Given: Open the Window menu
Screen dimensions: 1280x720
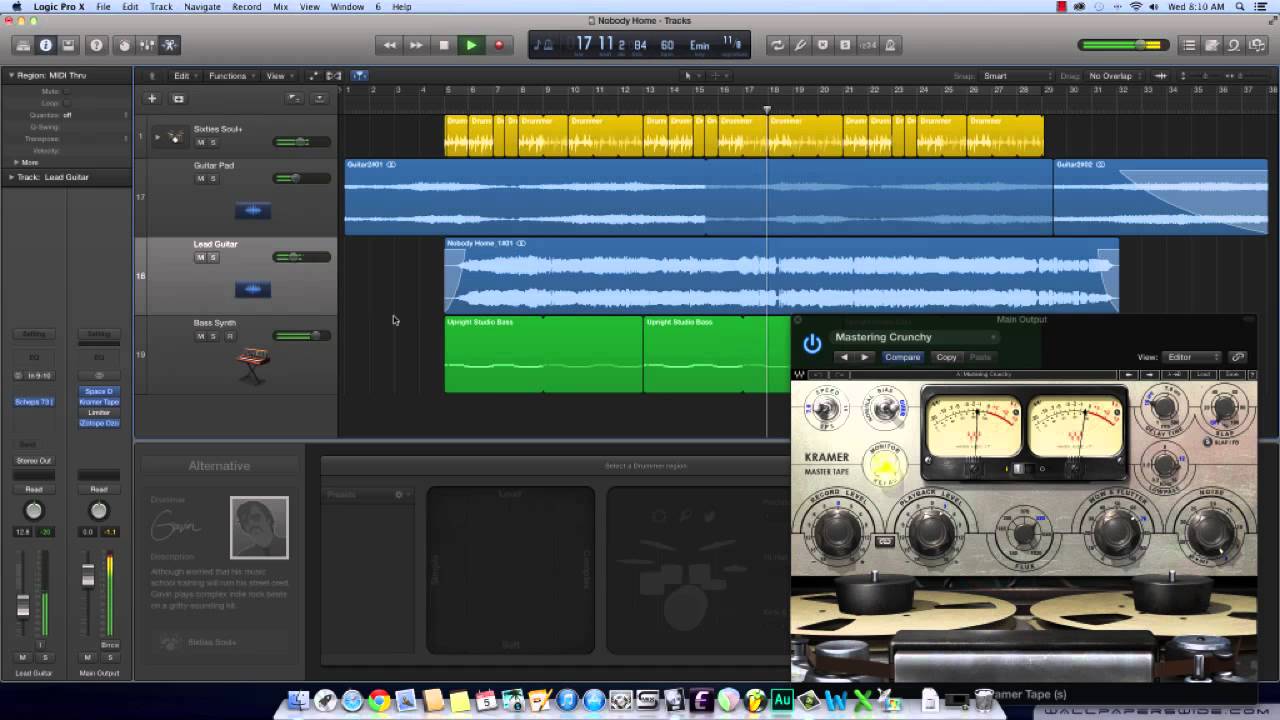Looking at the screenshot, I should (x=347, y=7).
